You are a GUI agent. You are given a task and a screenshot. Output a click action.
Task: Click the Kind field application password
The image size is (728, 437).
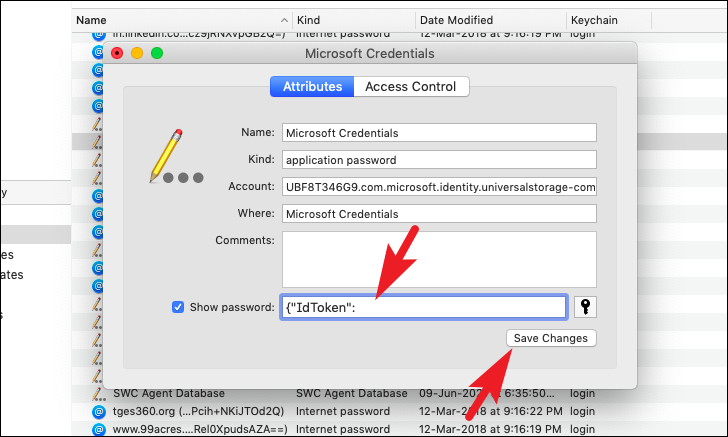[439, 160]
